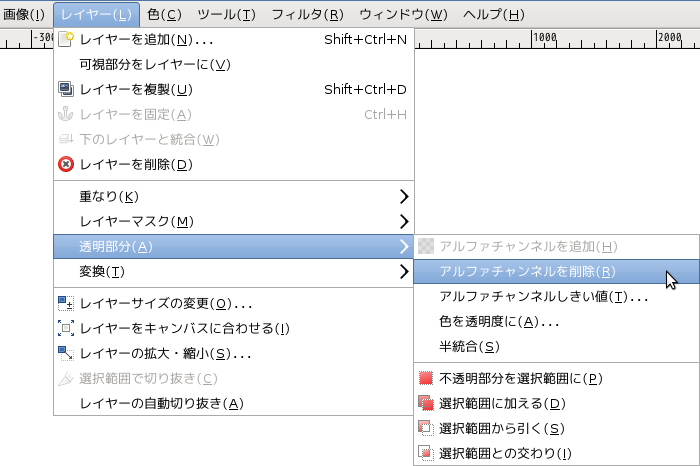The image size is (700, 466).
Task: Click the new layer icon beside レイヤーを追加
Action: 66,40
